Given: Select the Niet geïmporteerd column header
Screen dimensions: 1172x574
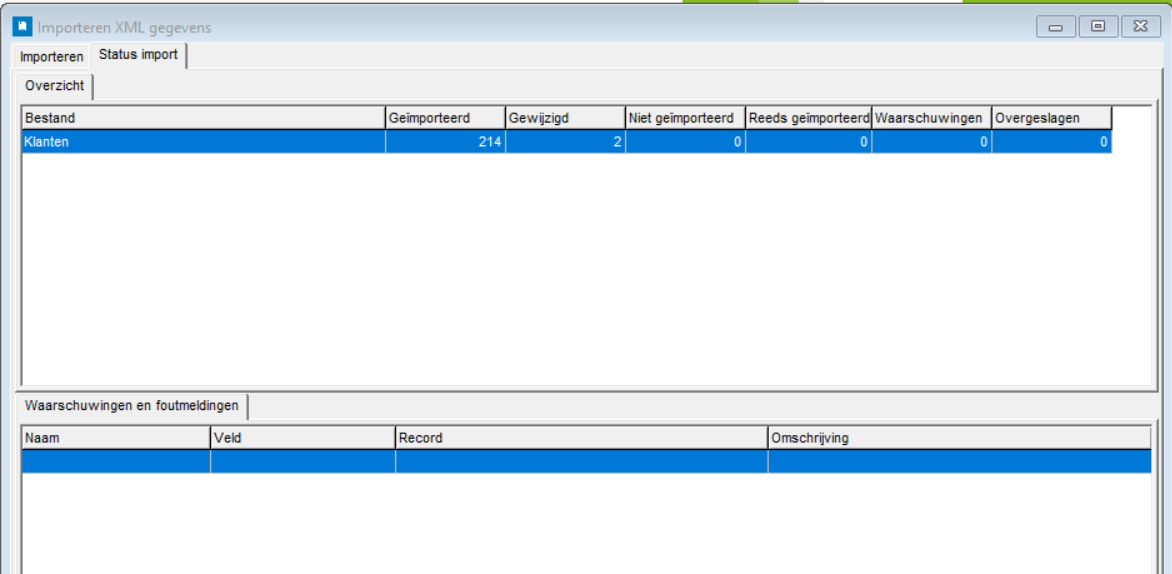Looking at the screenshot, I should (685, 118).
